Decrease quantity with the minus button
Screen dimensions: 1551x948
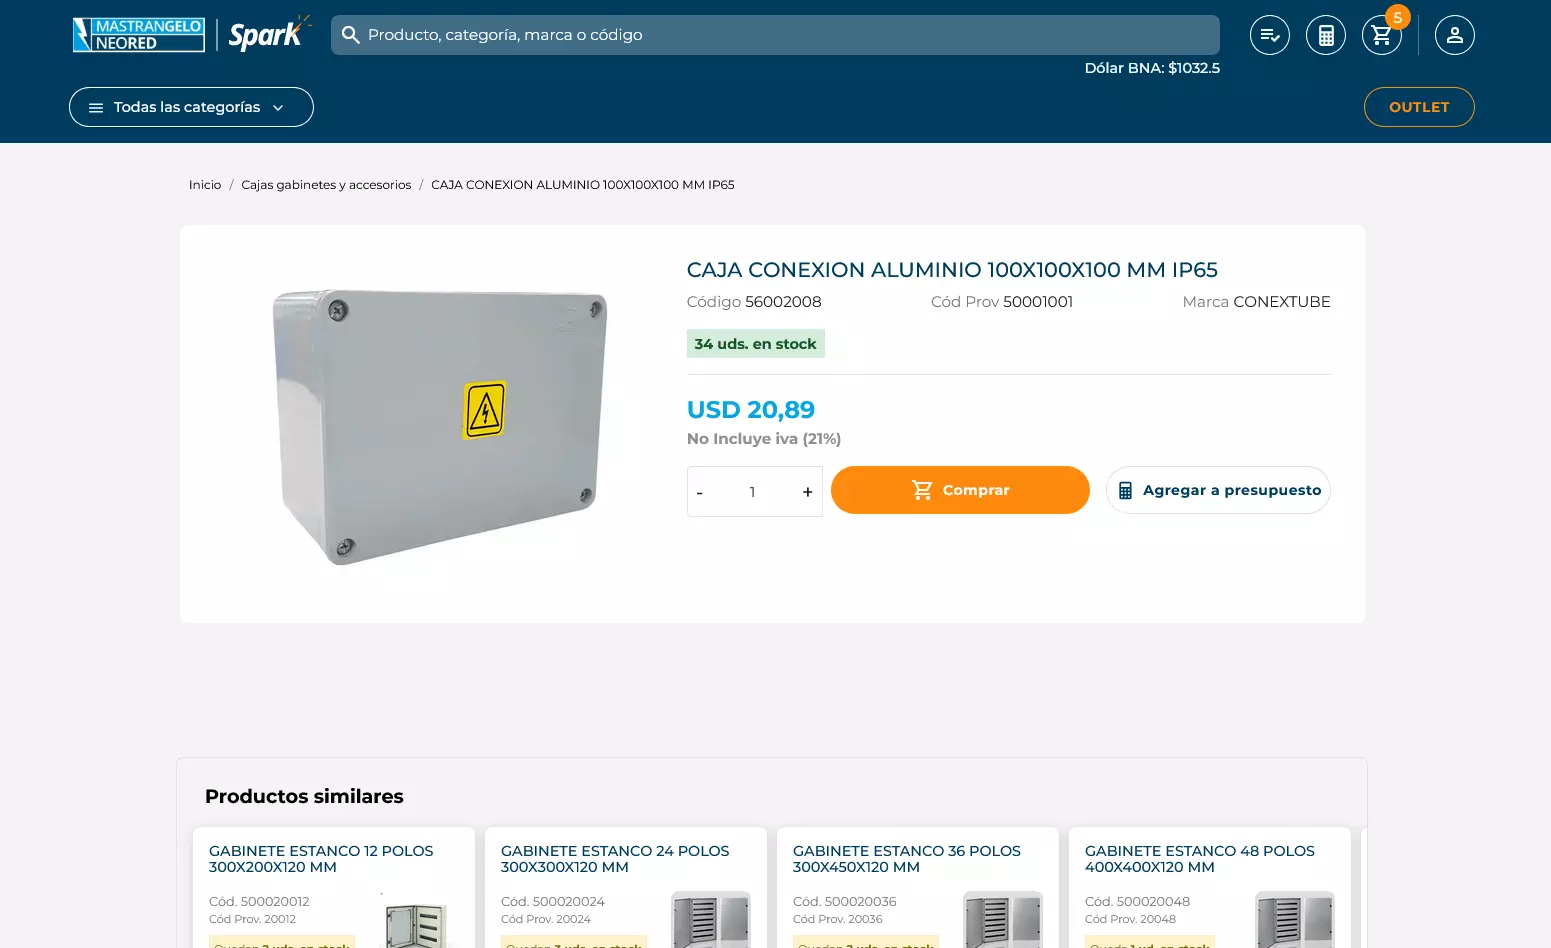[x=700, y=492]
